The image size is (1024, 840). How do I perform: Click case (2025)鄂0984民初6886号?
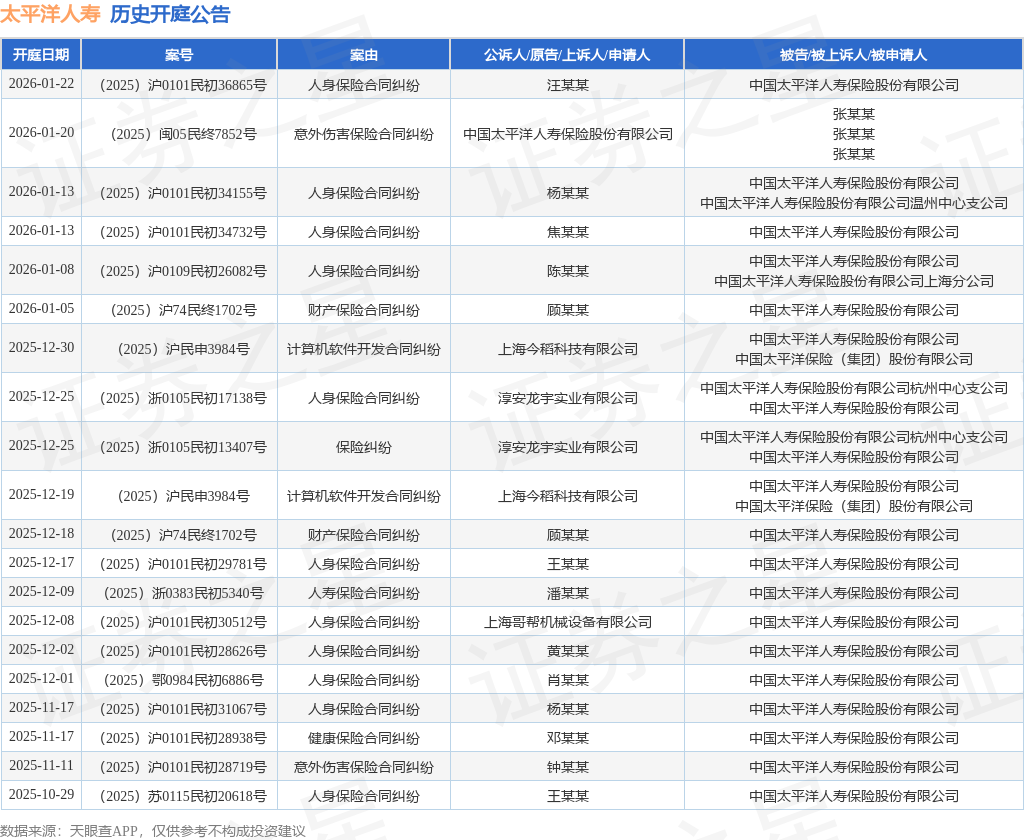pos(183,680)
